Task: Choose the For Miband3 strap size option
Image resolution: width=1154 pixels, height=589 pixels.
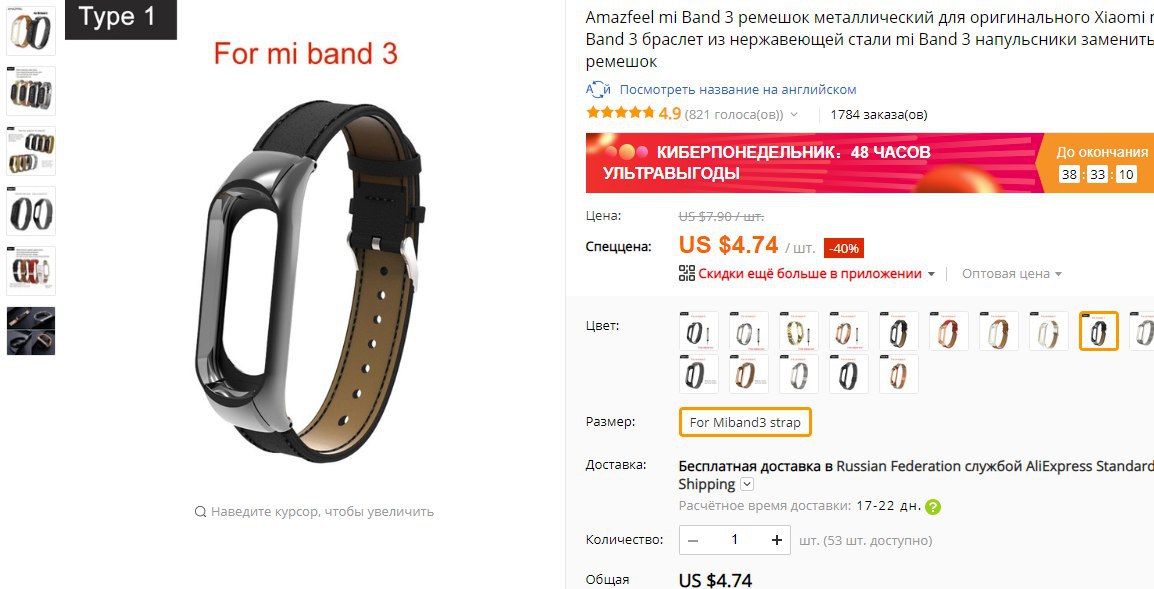Action: pyautogui.click(x=745, y=423)
